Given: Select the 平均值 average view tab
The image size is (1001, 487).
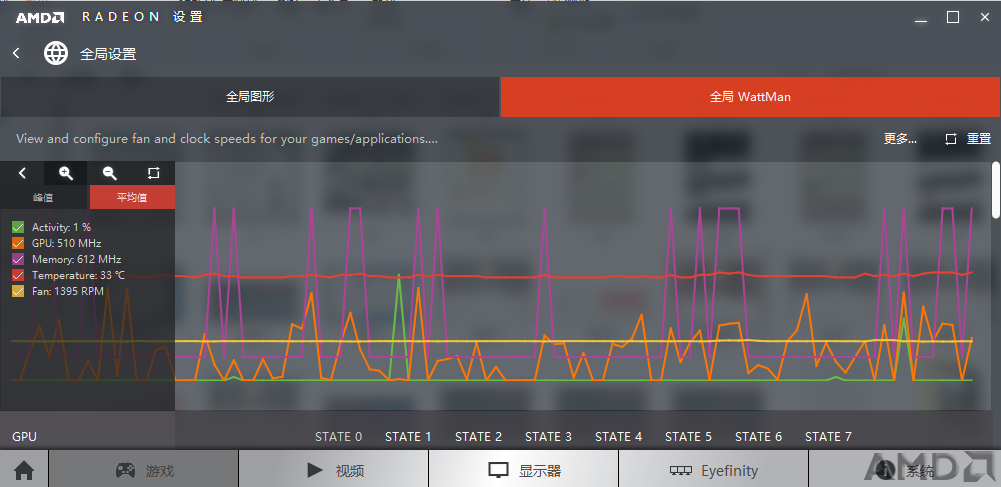Looking at the screenshot, I should pos(132,197).
